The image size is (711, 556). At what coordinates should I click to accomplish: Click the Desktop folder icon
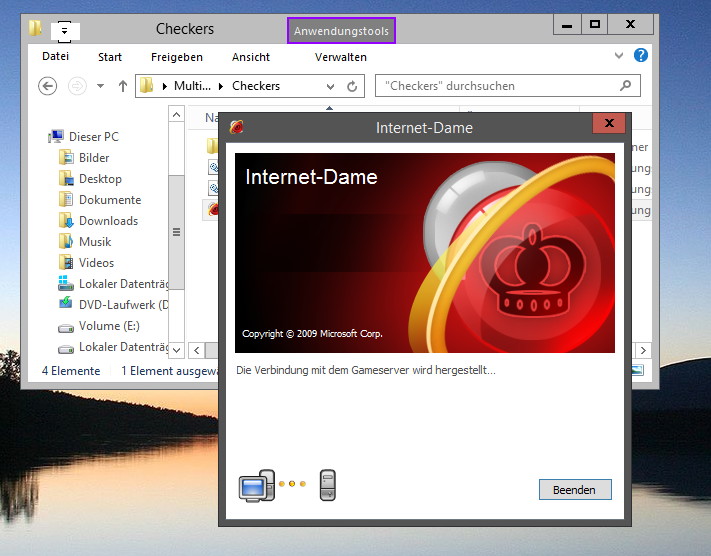pyautogui.click(x=66, y=179)
